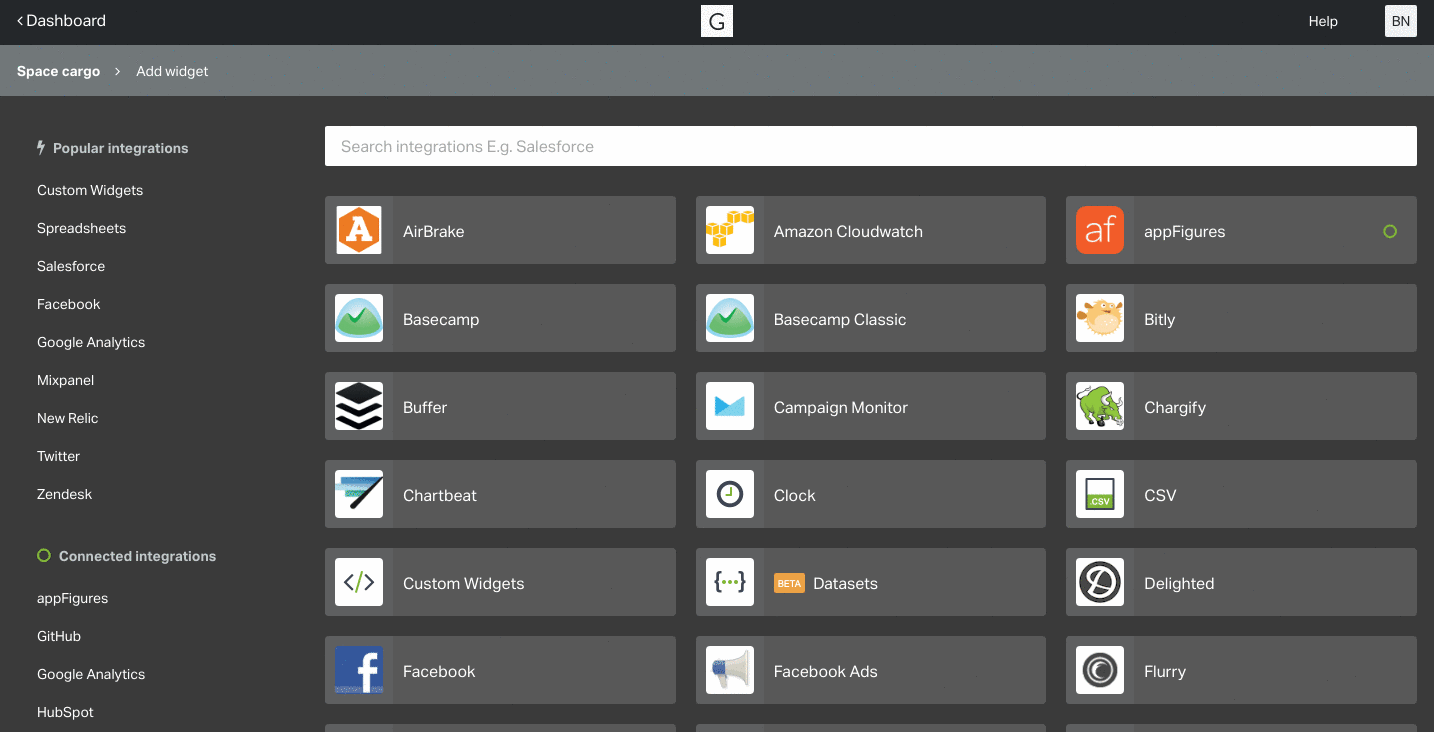Click the Facebook 'f' icon
The height and width of the screenshot is (732, 1434).
[359, 670]
